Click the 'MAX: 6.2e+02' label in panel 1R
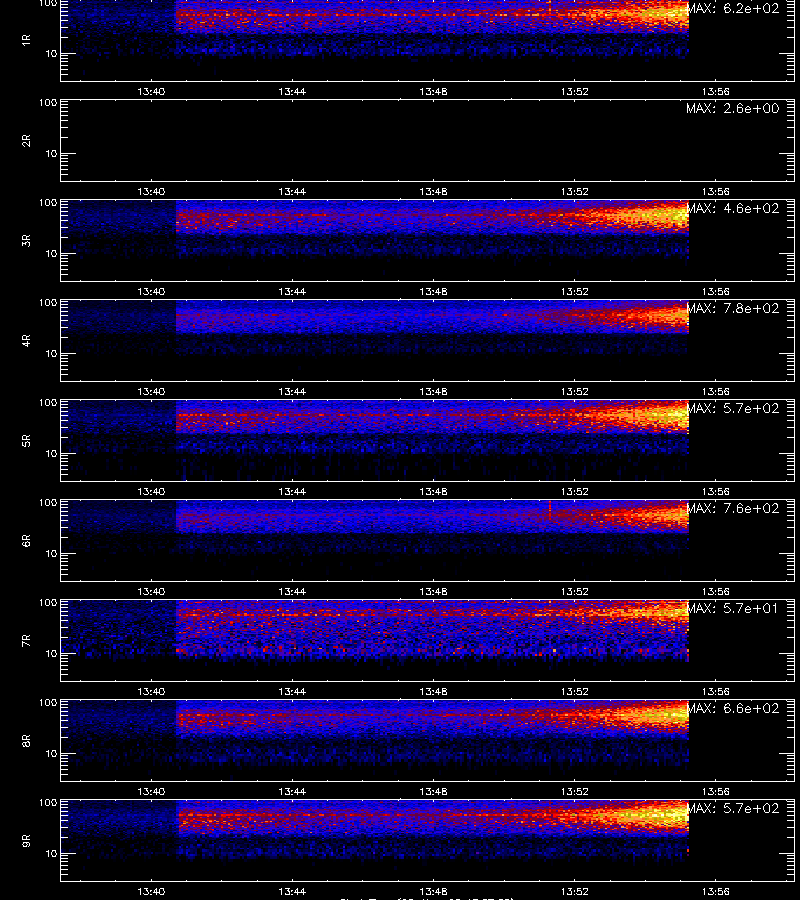 [733, 9]
